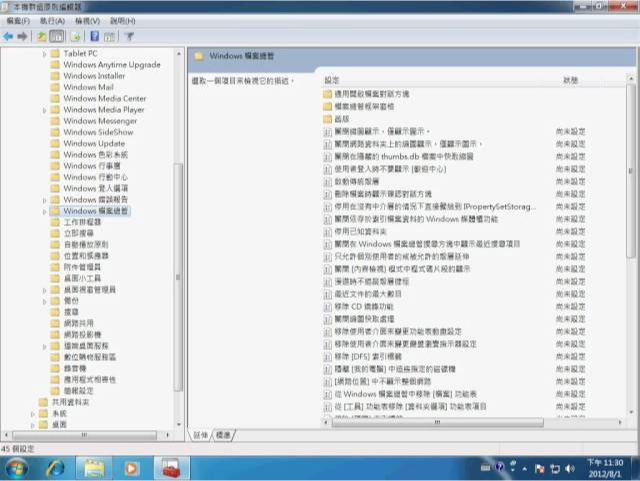Click the Export List toolbar icon
Image resolution: width=640 pixels, height=481 pixels.
(x=76, y=36)
